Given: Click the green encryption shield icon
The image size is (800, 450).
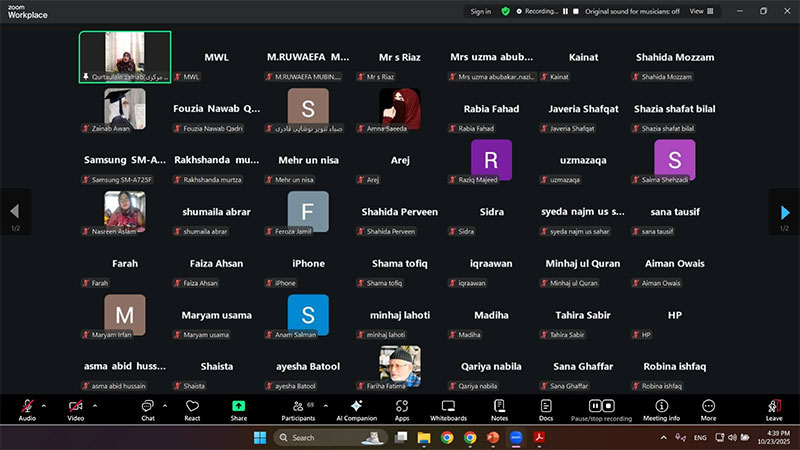Looking at the screenshot, I should point(505,11).
